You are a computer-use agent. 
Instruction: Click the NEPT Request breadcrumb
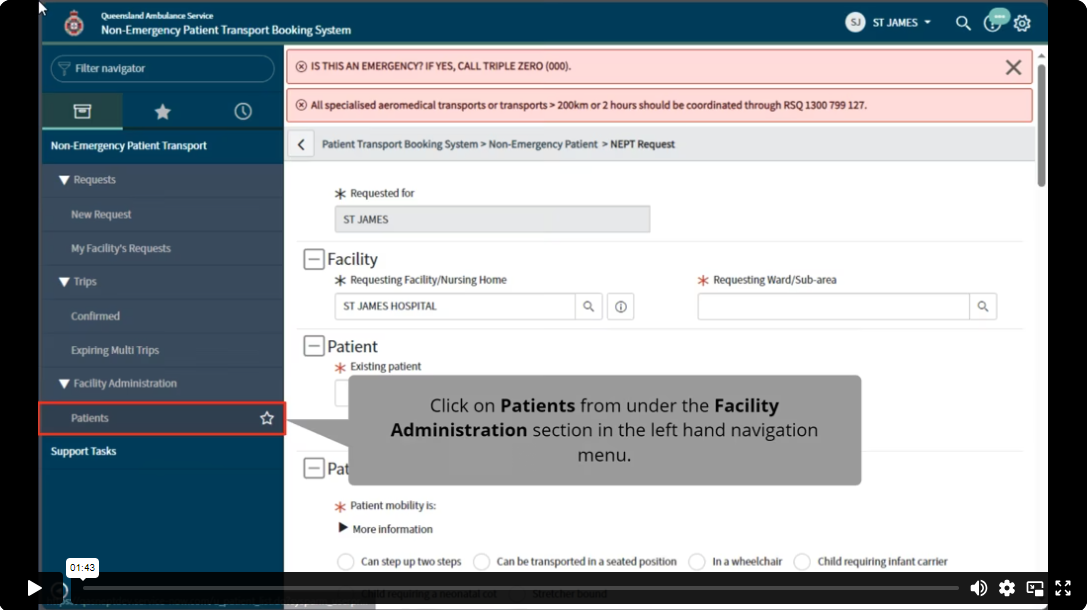click(642, 144)
